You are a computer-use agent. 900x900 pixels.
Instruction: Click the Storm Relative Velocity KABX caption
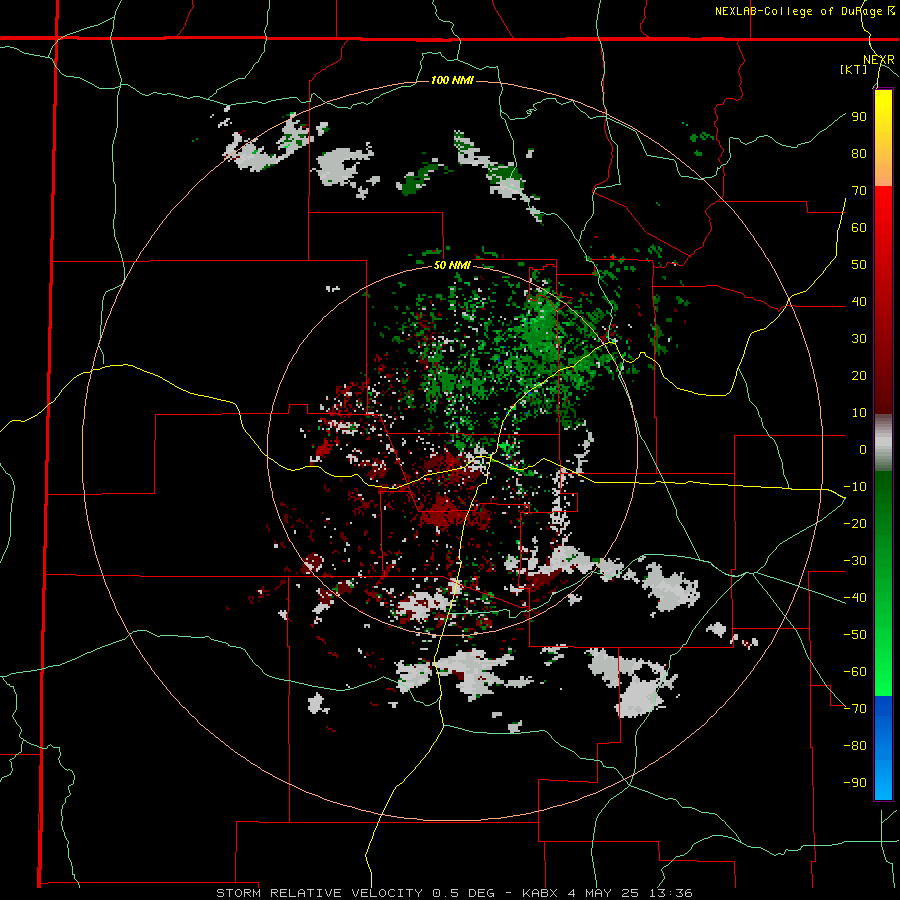[x=454, y=893]
